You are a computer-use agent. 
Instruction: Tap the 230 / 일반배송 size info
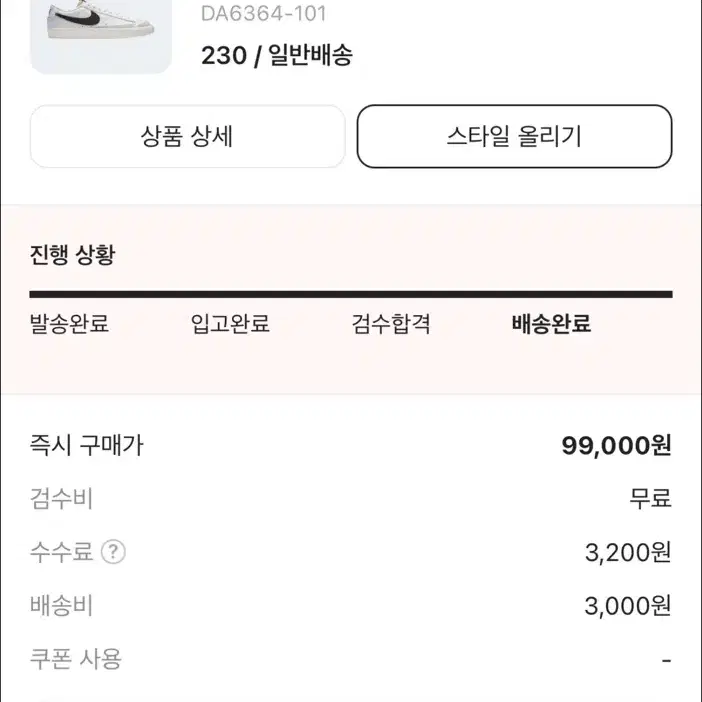[277, 56]
